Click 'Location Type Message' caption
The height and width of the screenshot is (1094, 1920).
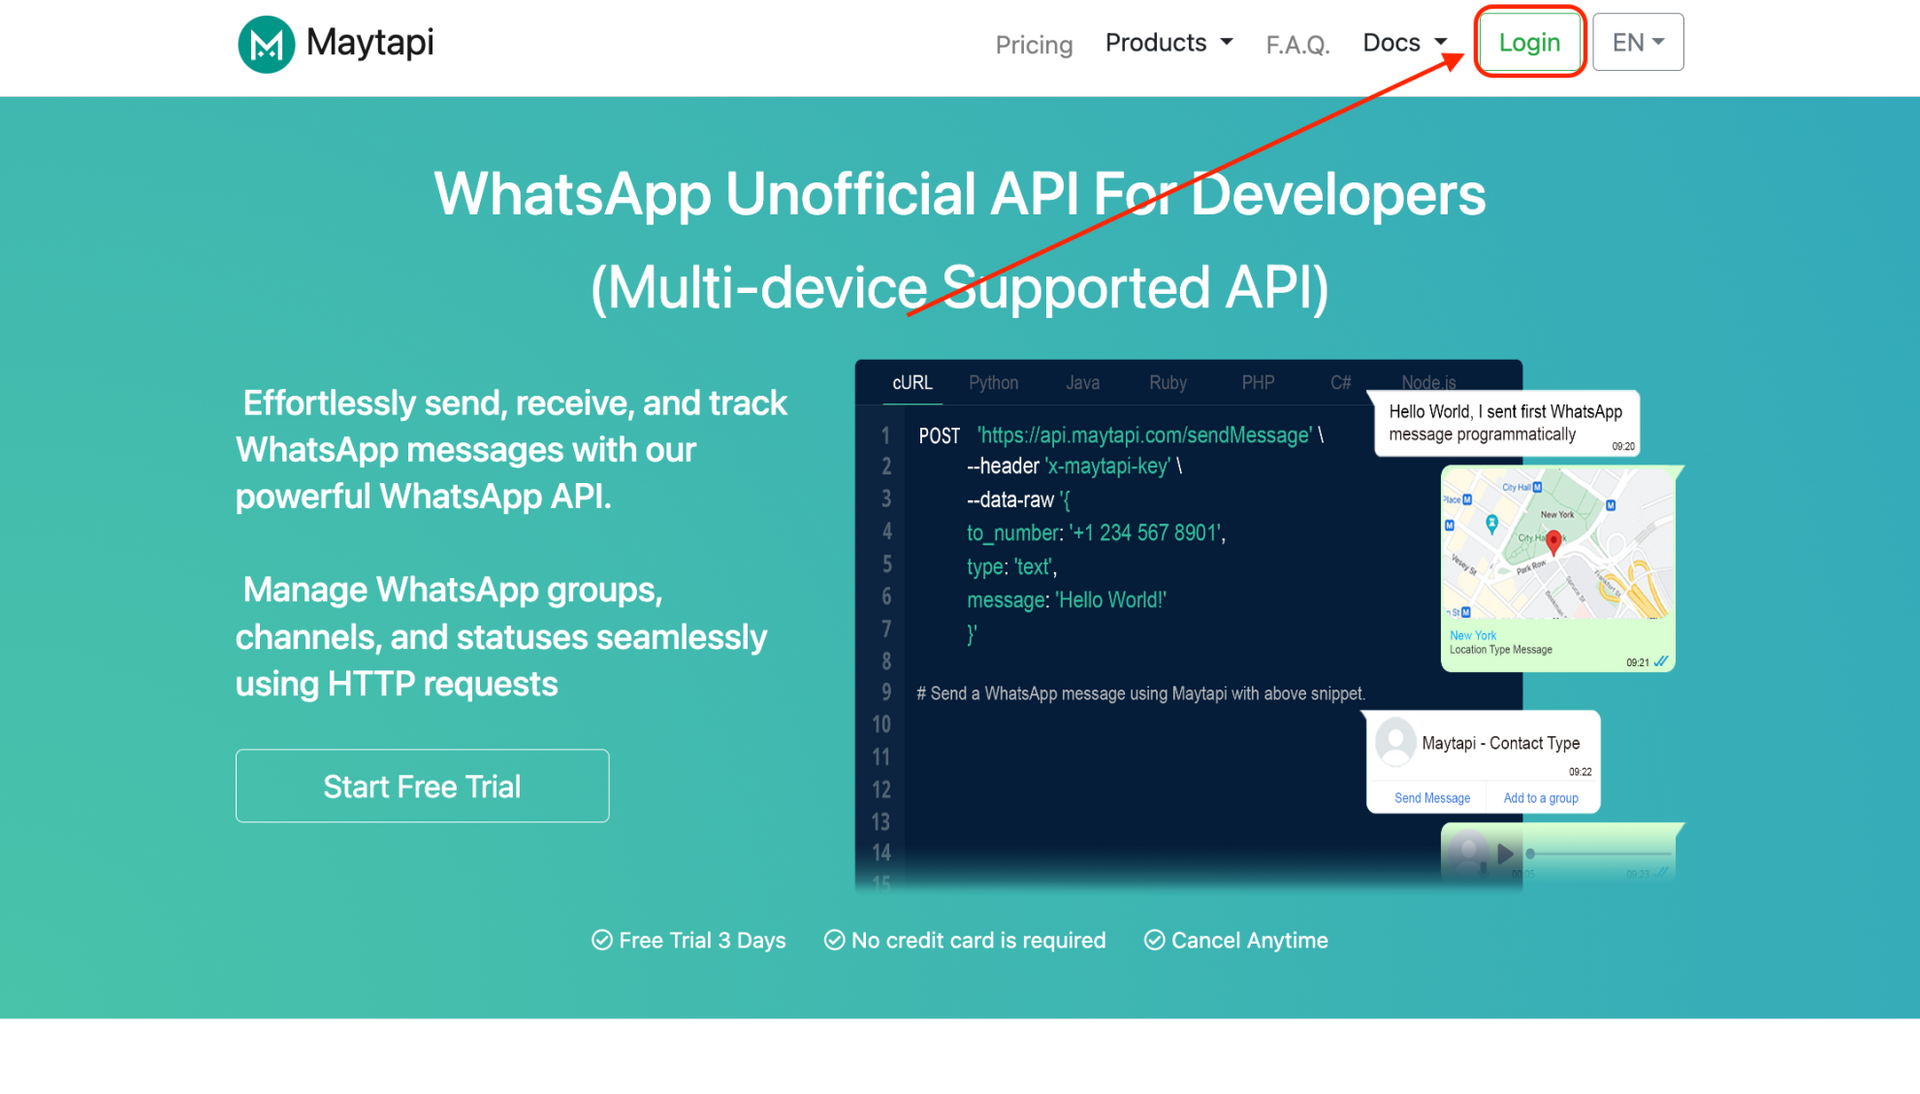[1501, 650]
